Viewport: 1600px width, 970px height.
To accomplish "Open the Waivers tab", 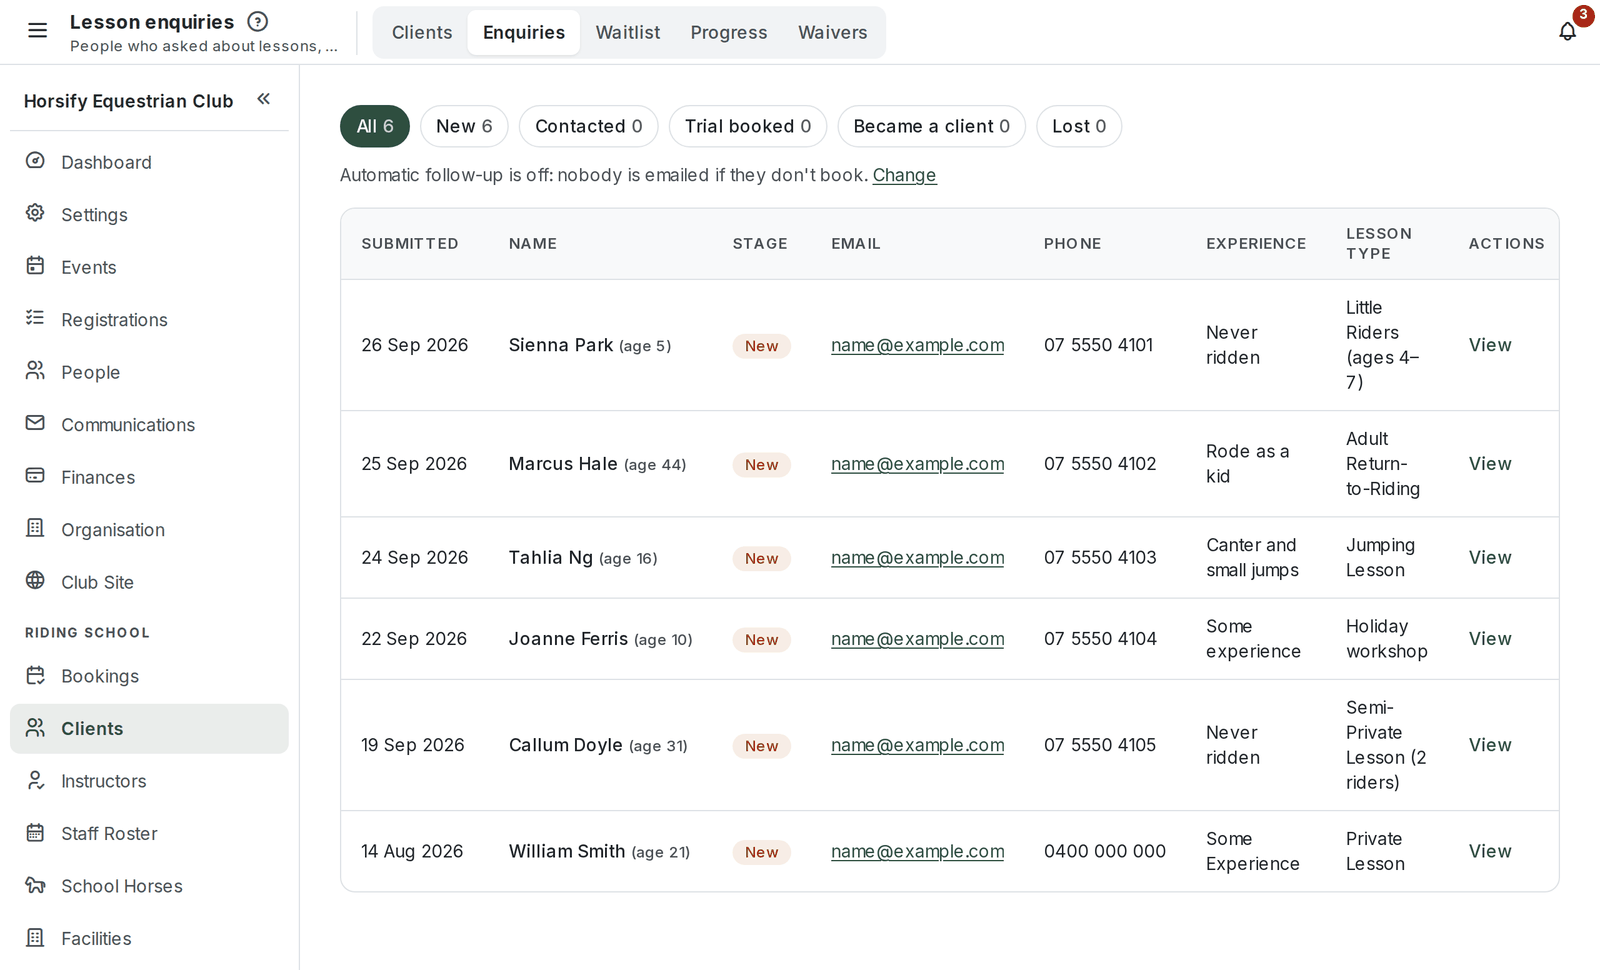I will tap(833, 32).
